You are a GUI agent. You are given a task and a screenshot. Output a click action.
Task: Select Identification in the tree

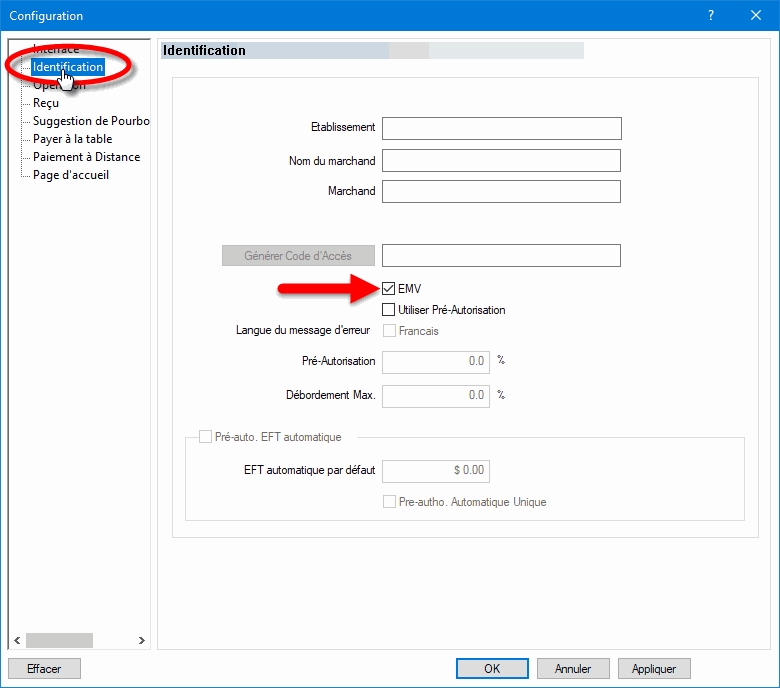tap(68, 67)
